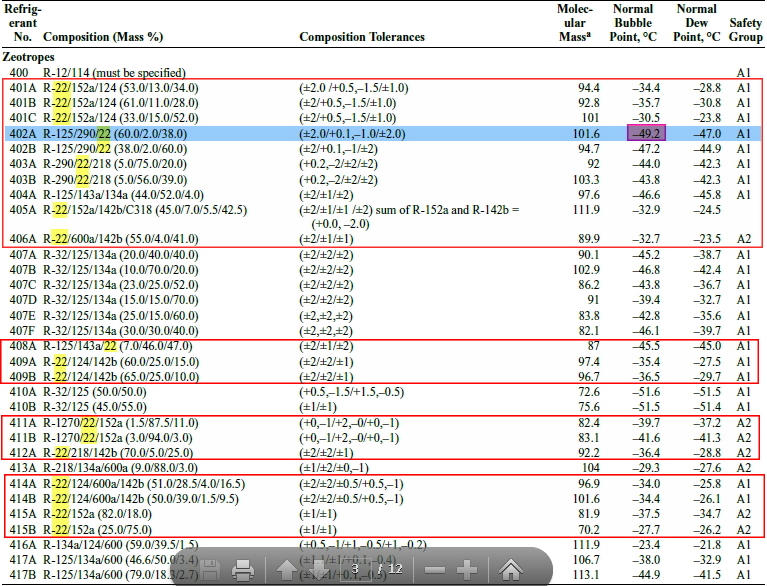Click the 'Zeotropes' section heading
767x586 pixels.
tap(28, 57)
